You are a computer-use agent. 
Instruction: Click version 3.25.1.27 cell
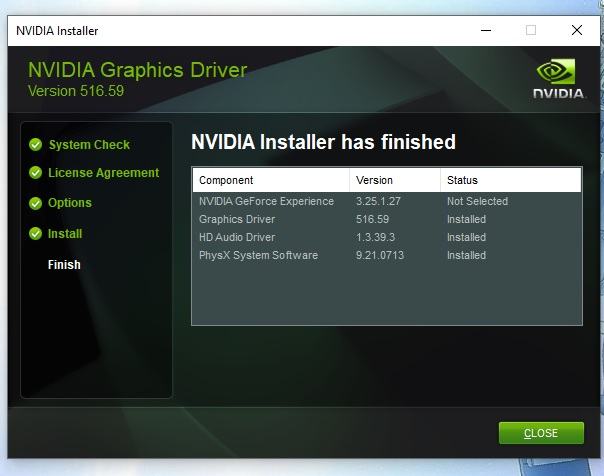[378, 201]
